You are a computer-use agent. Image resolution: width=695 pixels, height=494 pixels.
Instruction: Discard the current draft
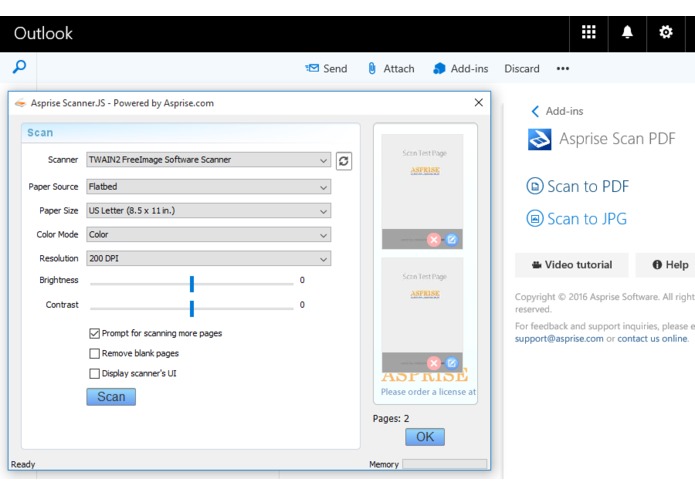[x=522, y=69]
